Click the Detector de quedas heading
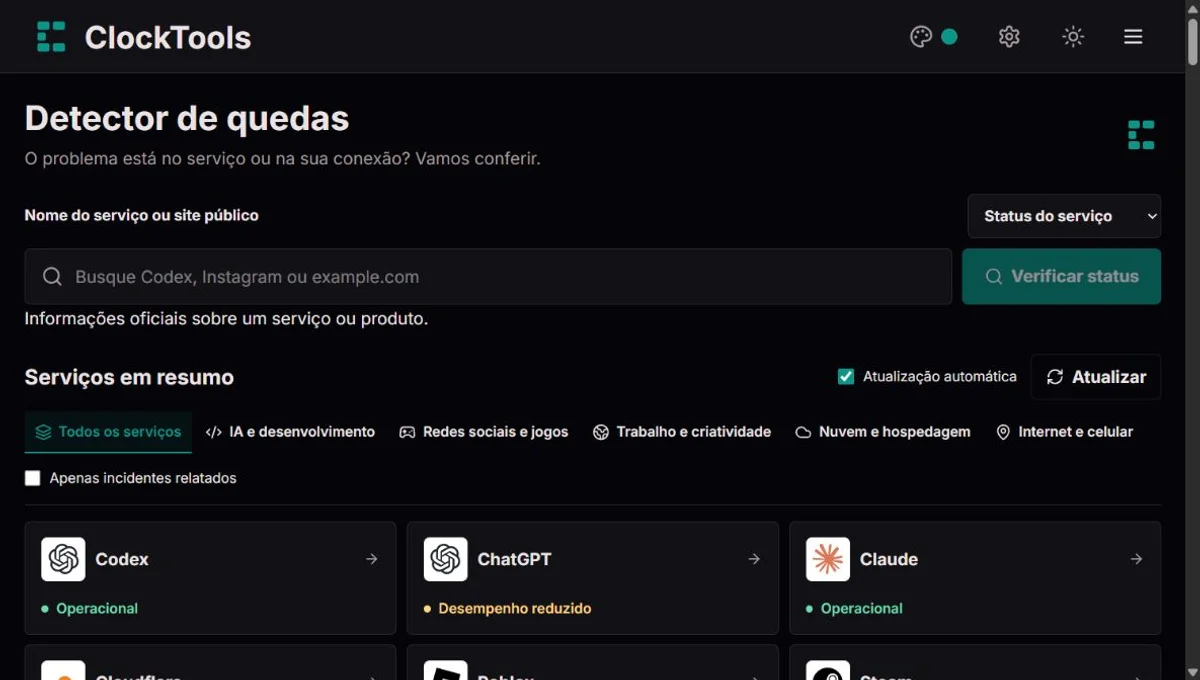This screenshot has height=680, width=1200. point(187,119)
